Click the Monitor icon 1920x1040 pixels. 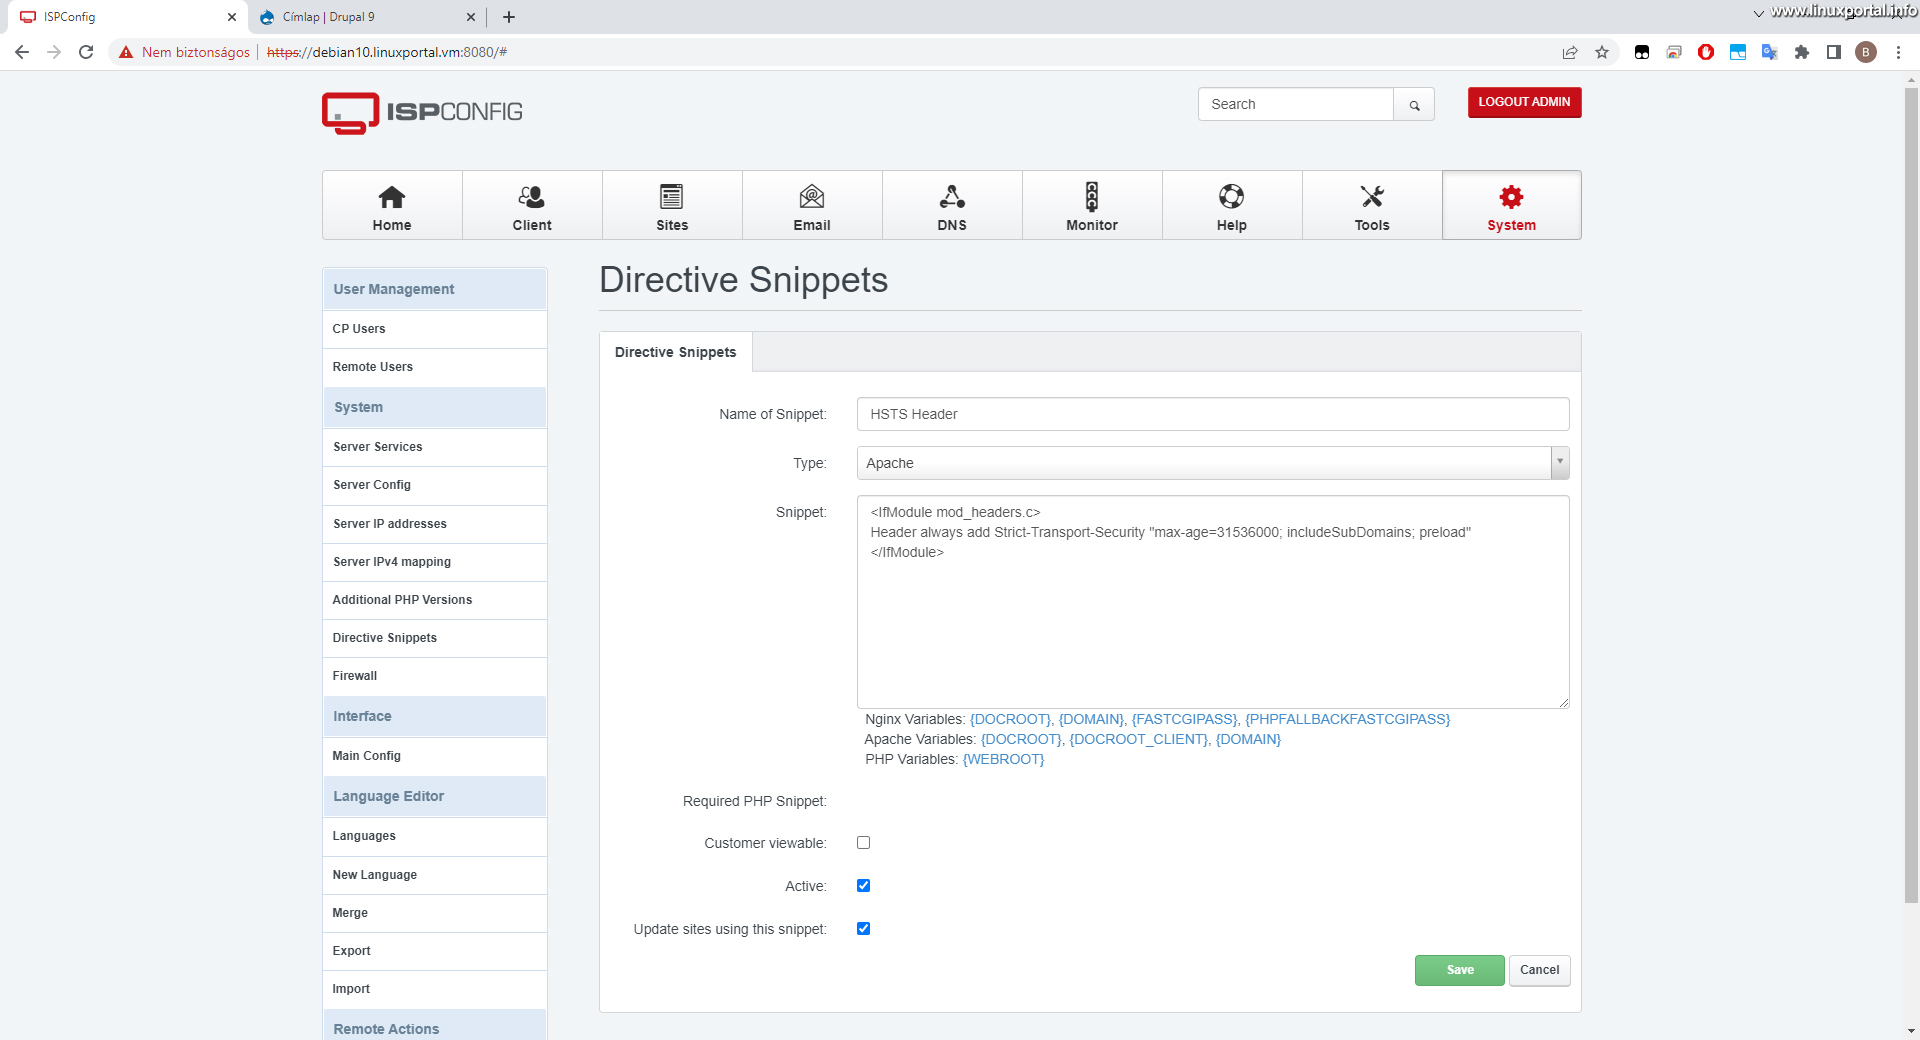(x=1092, y=196)
